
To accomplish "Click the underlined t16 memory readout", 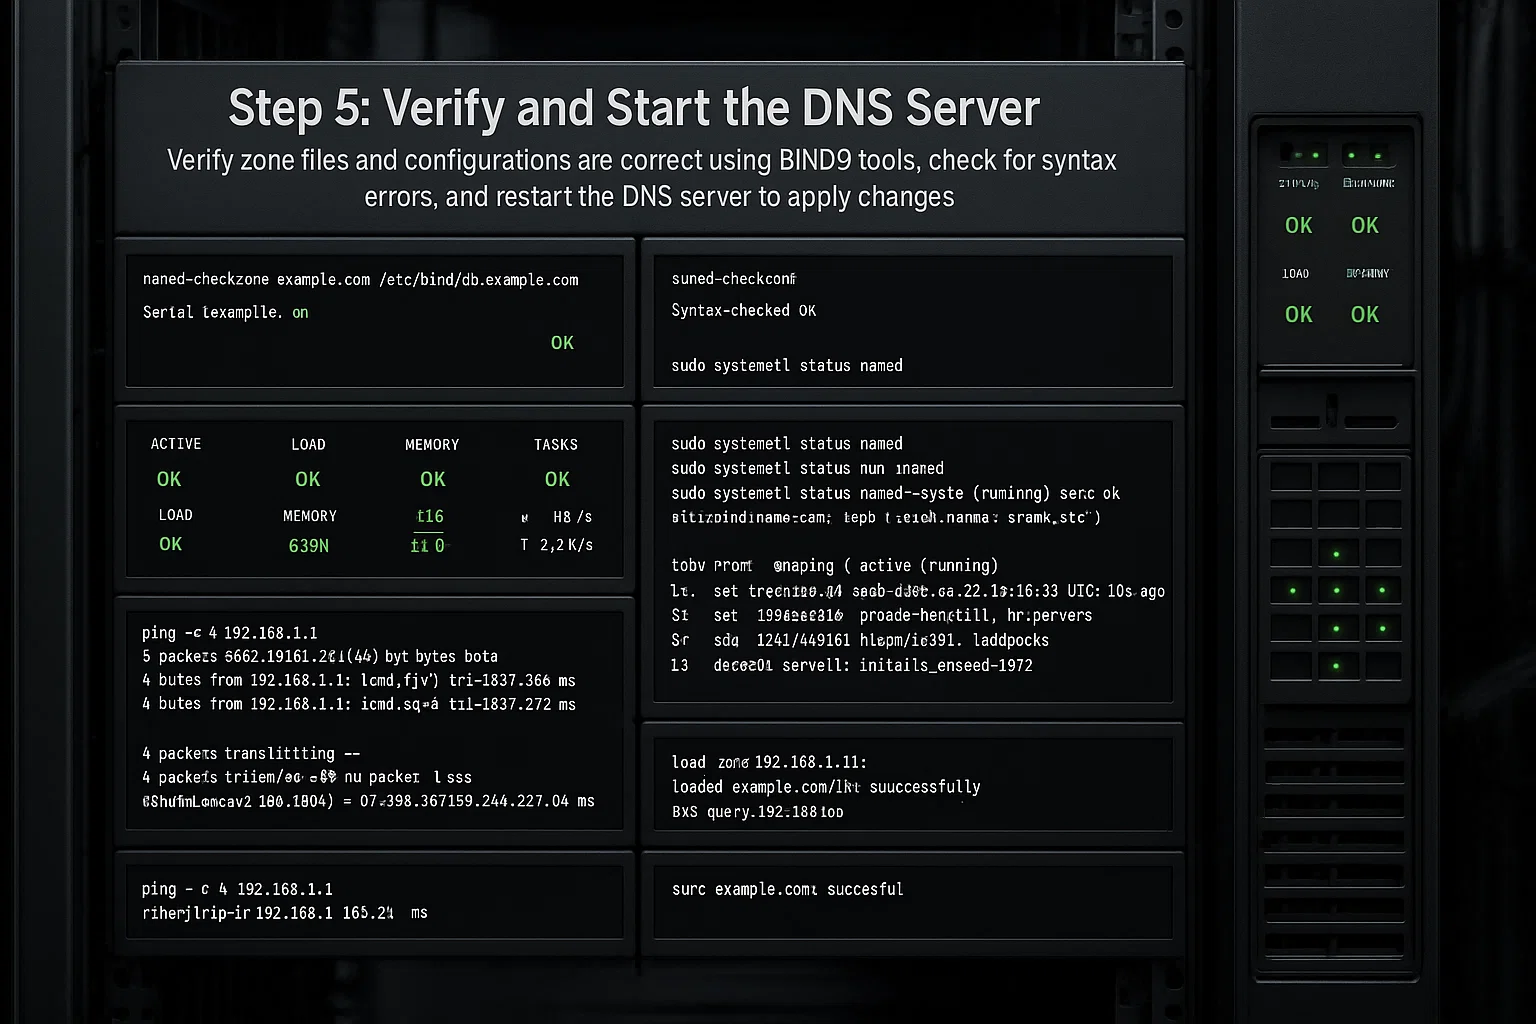I will tap(428, 516).
